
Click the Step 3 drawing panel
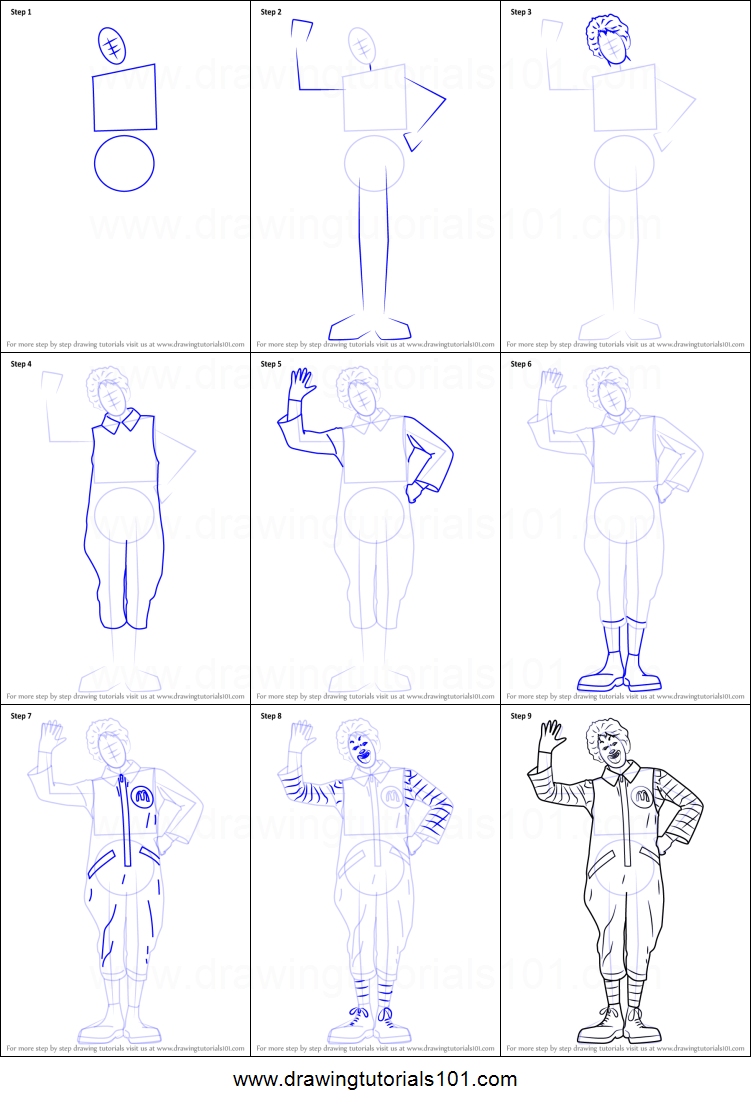[x=625, y=176]
